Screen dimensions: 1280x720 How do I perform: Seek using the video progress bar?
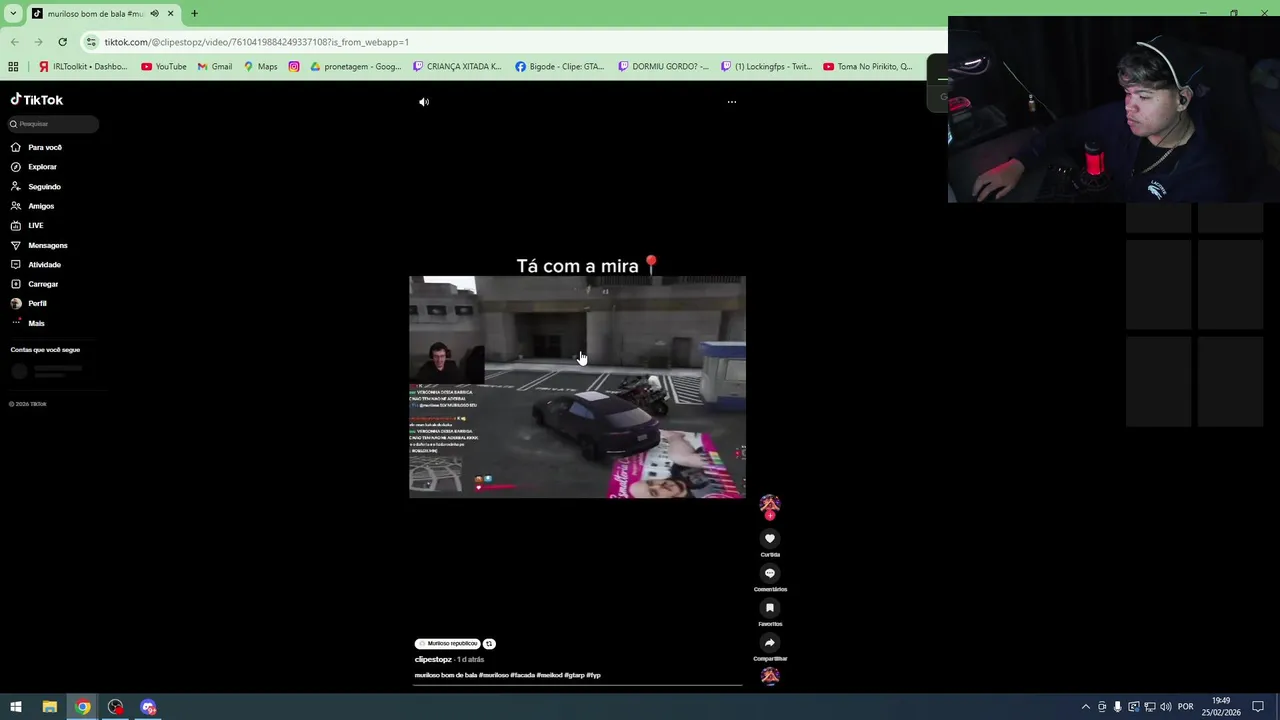pyautogui.click(x=578, y=686)
